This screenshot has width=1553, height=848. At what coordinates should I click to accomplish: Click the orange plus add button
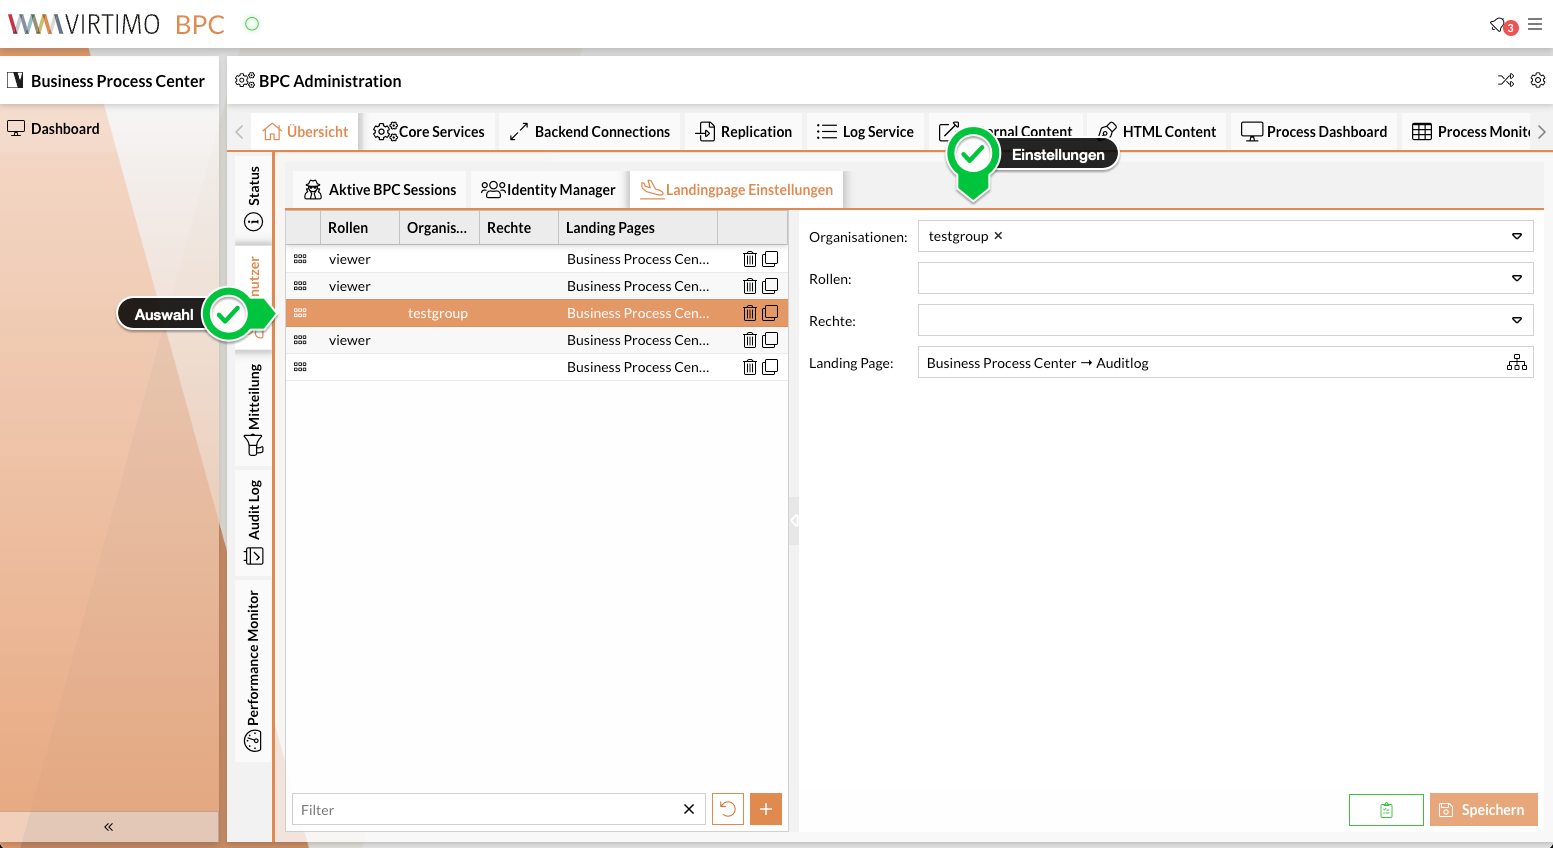coord(765,809)
